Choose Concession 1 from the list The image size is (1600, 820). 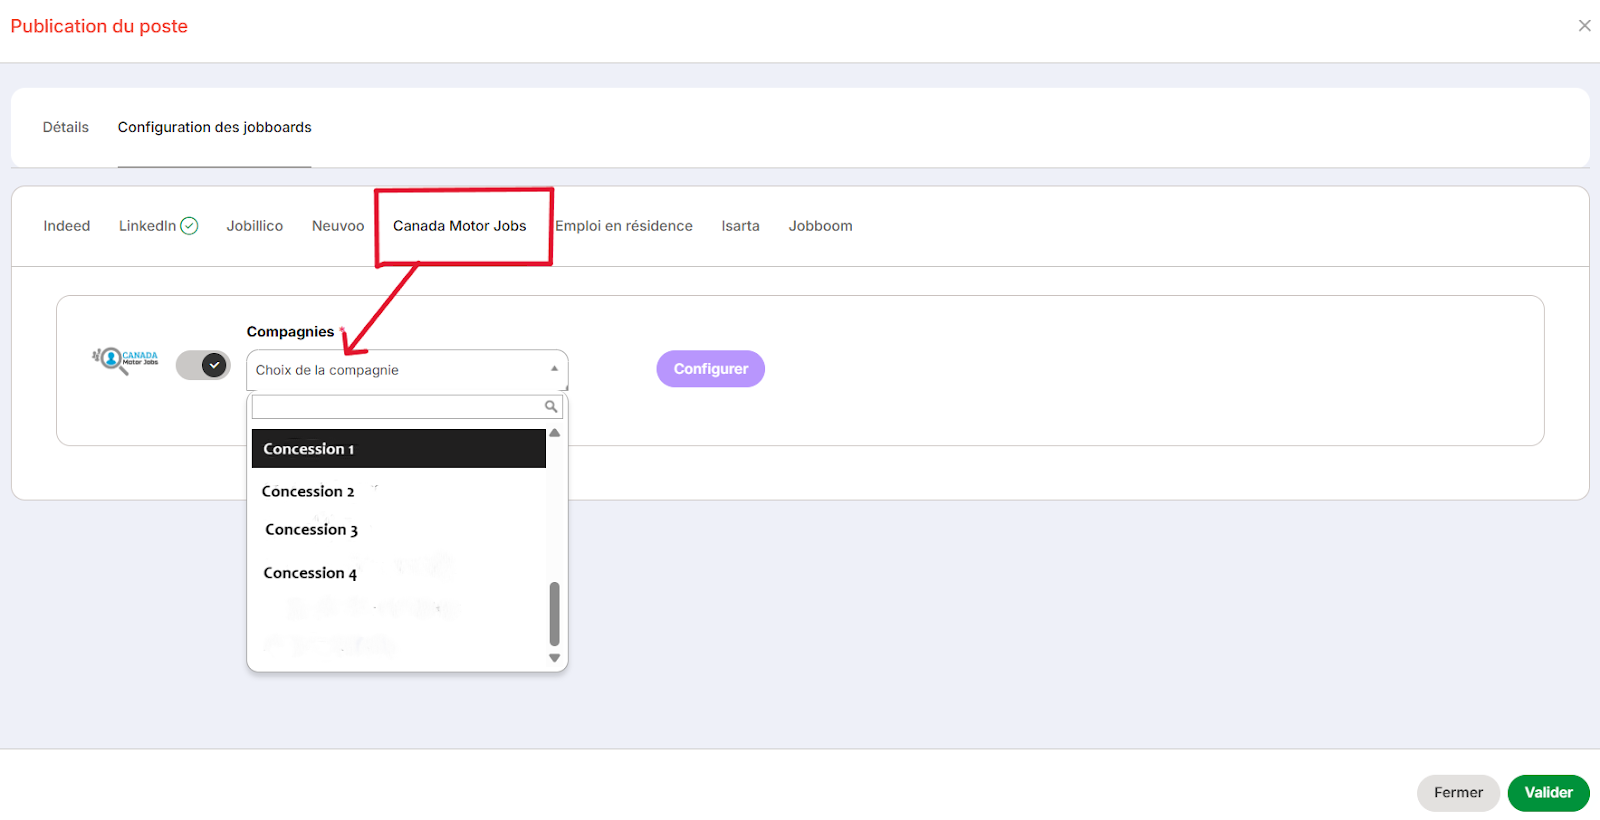(399, 449)
